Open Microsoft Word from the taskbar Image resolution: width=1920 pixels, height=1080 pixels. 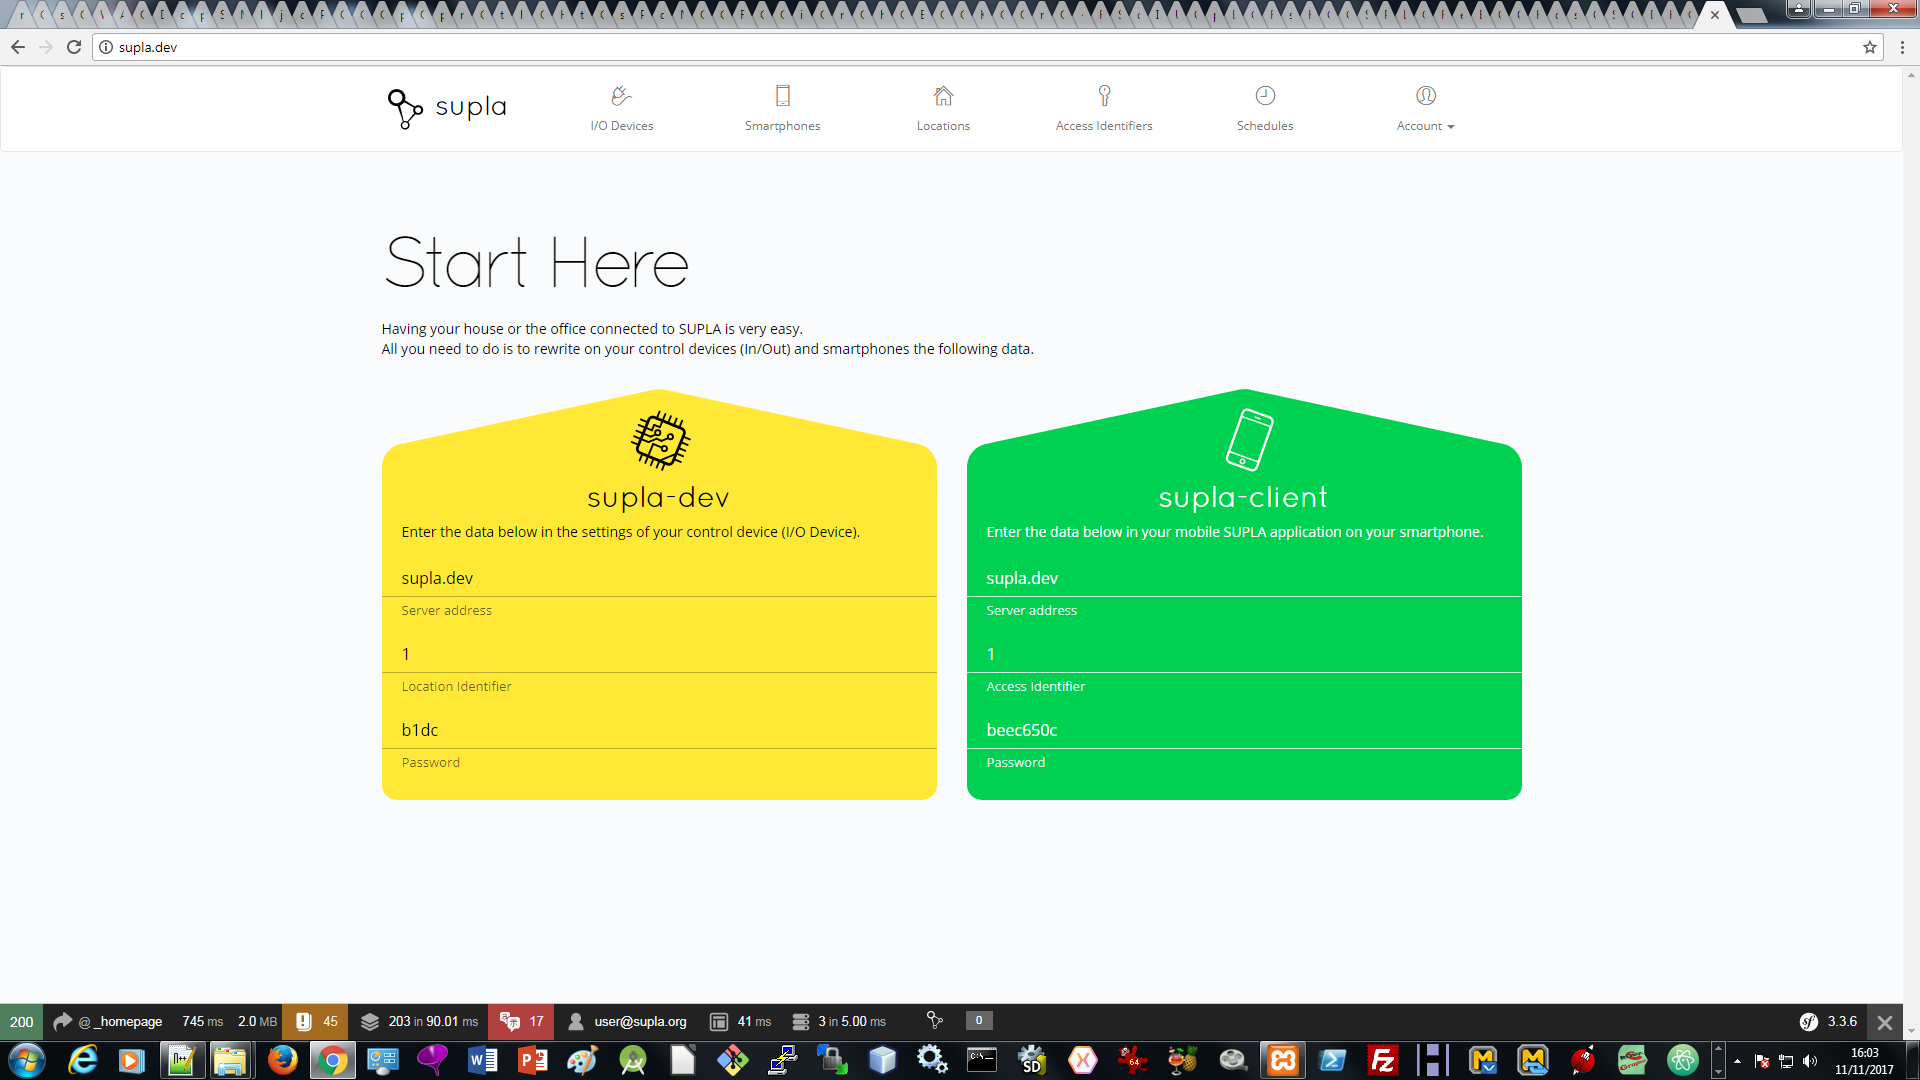(x=483, y=1060)
